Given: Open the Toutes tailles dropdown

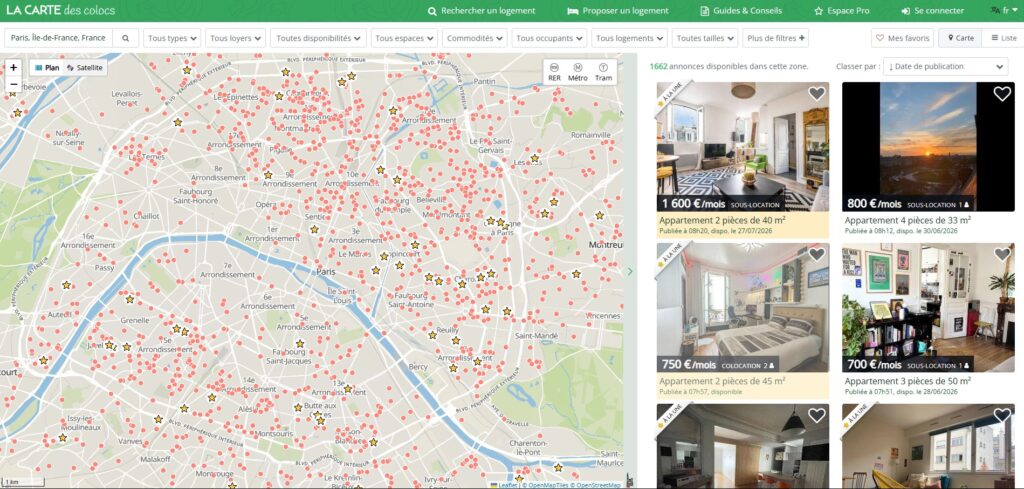Looking at the screenshot, I should coord(705,38).
